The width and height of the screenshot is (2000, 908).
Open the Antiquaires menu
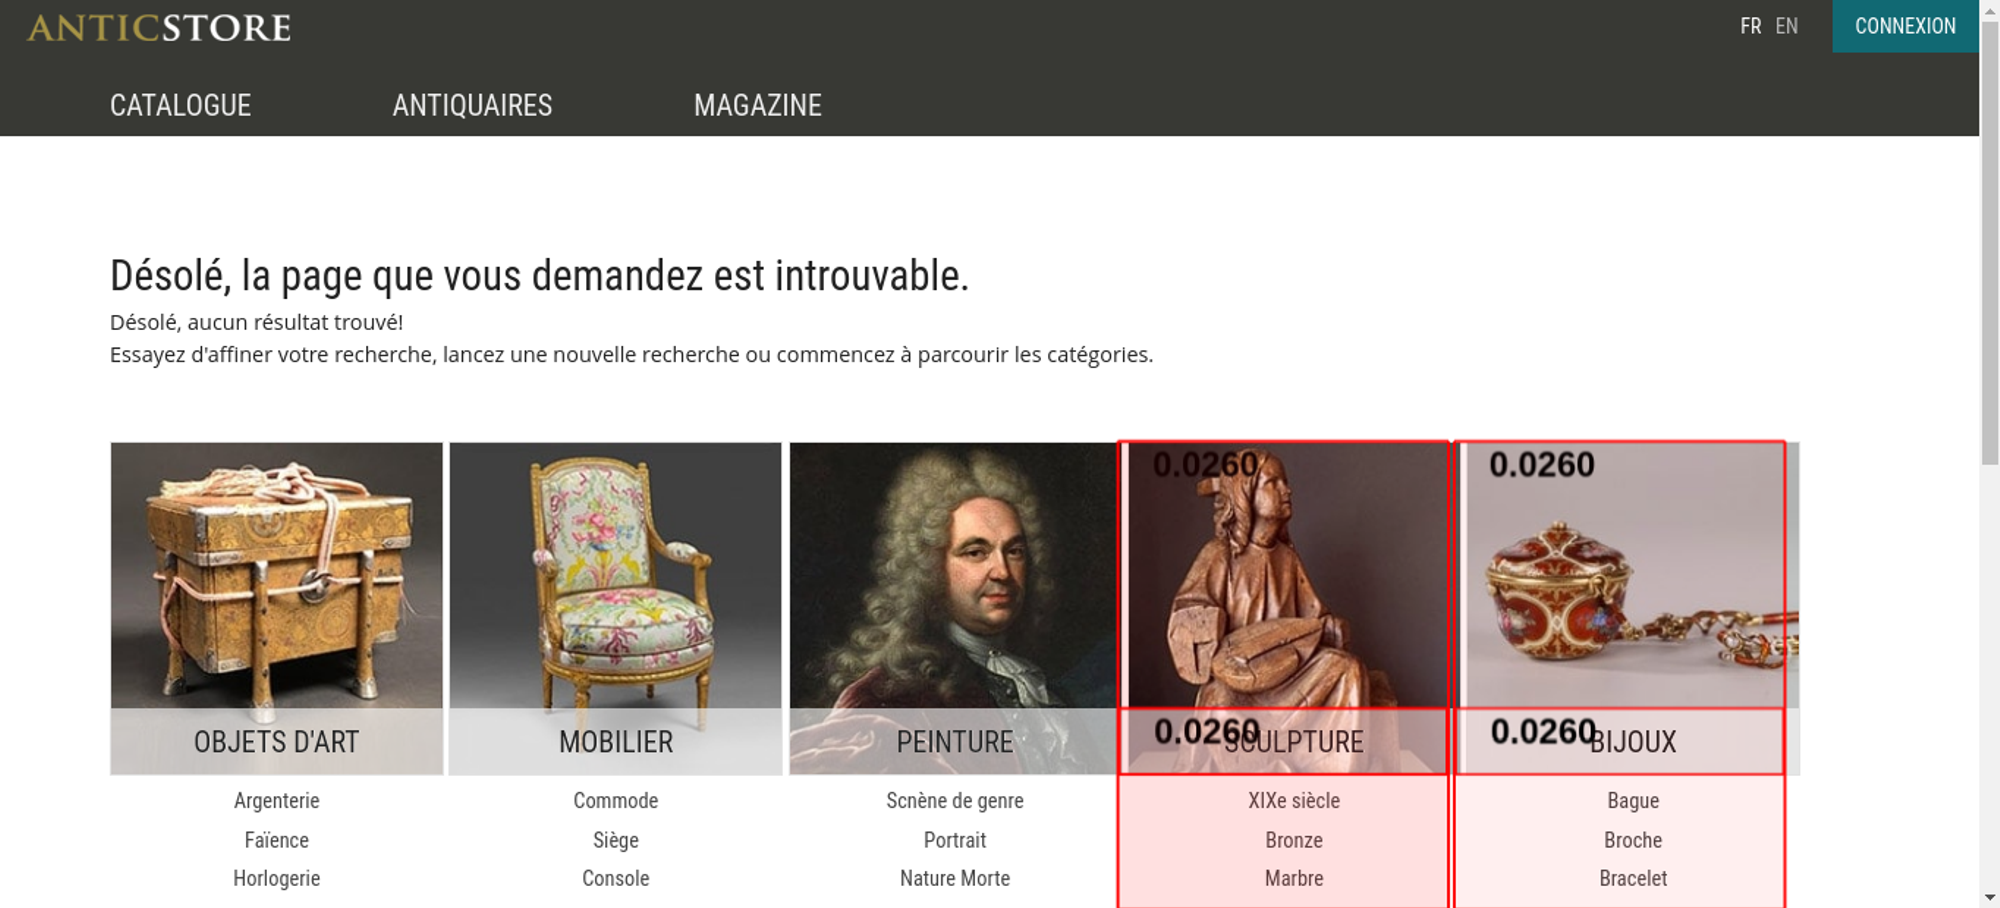click(x=472, y=105)
